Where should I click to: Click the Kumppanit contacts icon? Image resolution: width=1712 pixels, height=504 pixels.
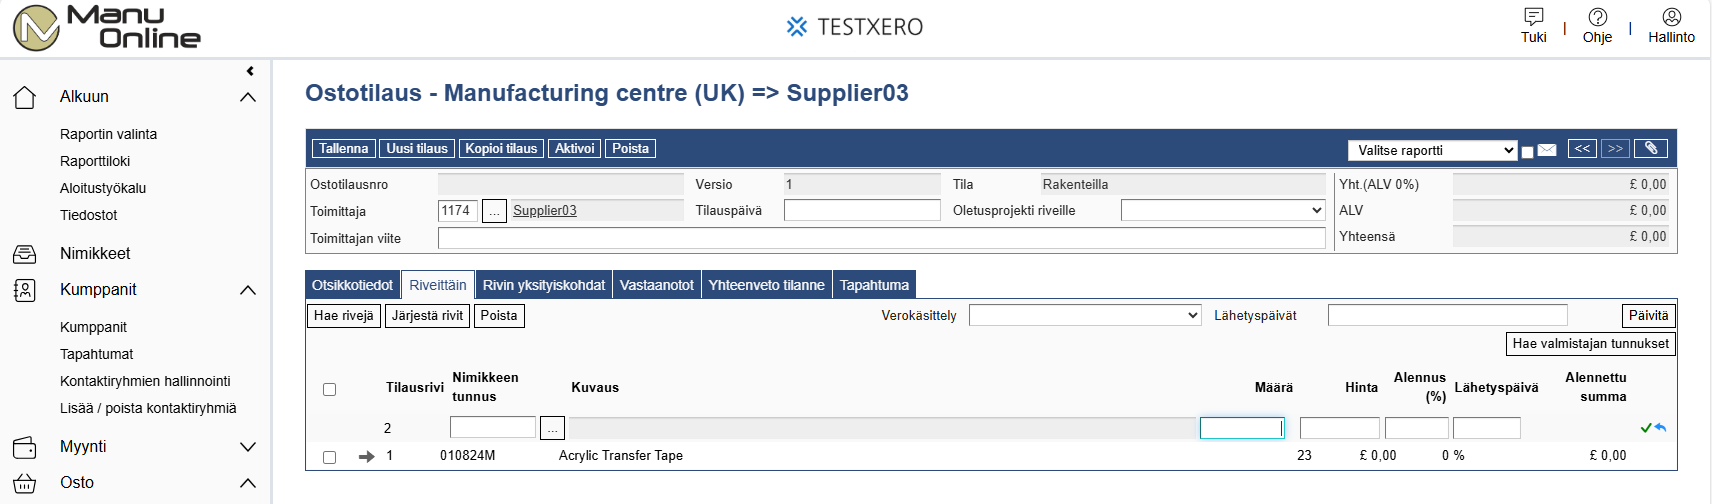pyautogui.click(x=25, y=290)
